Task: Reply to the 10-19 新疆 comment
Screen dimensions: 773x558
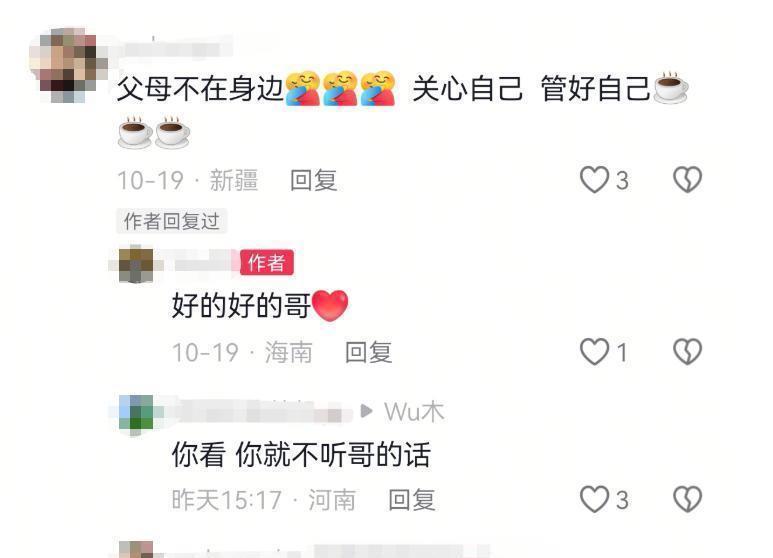Action: (314, 180)
